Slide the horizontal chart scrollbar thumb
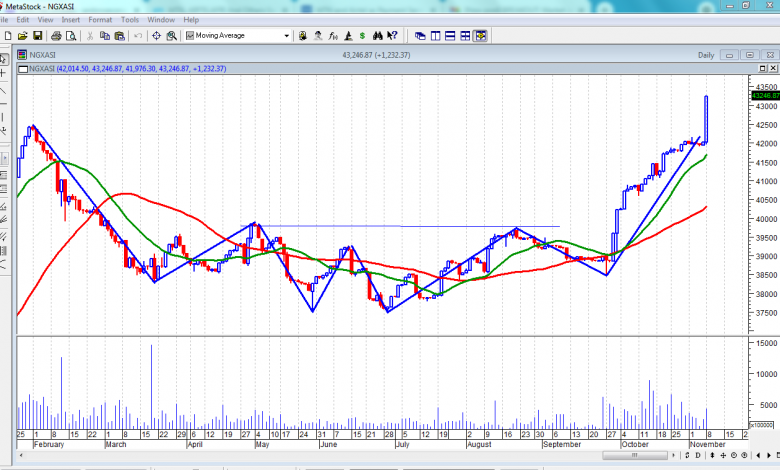This screenshot has height=470, width=780. point(635,455)
